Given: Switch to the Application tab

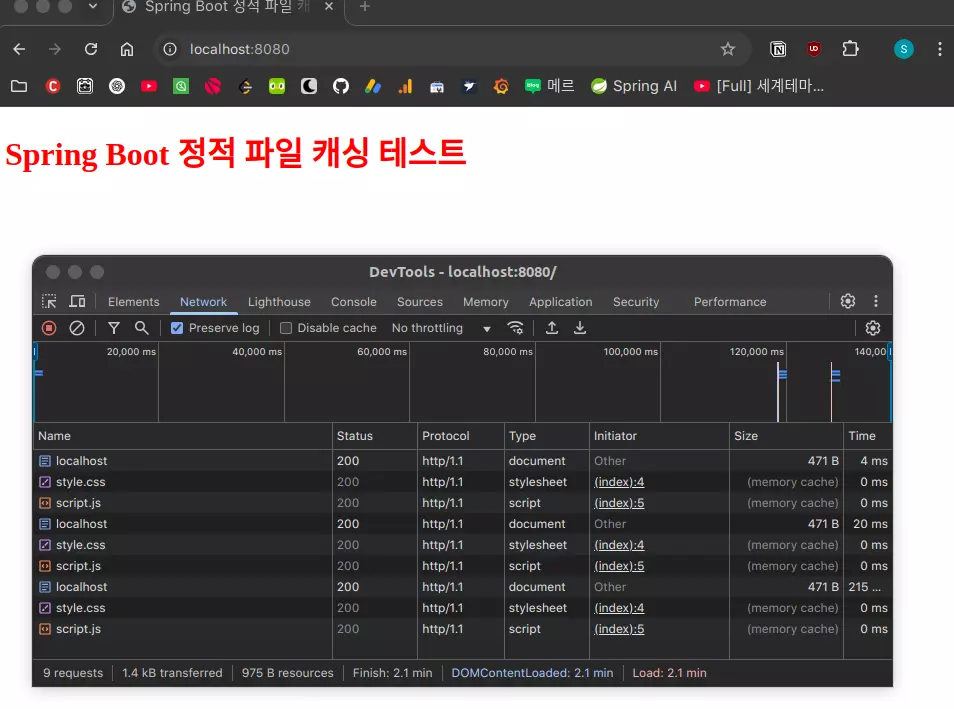Looking at the screenshot, I should (560, 302).
